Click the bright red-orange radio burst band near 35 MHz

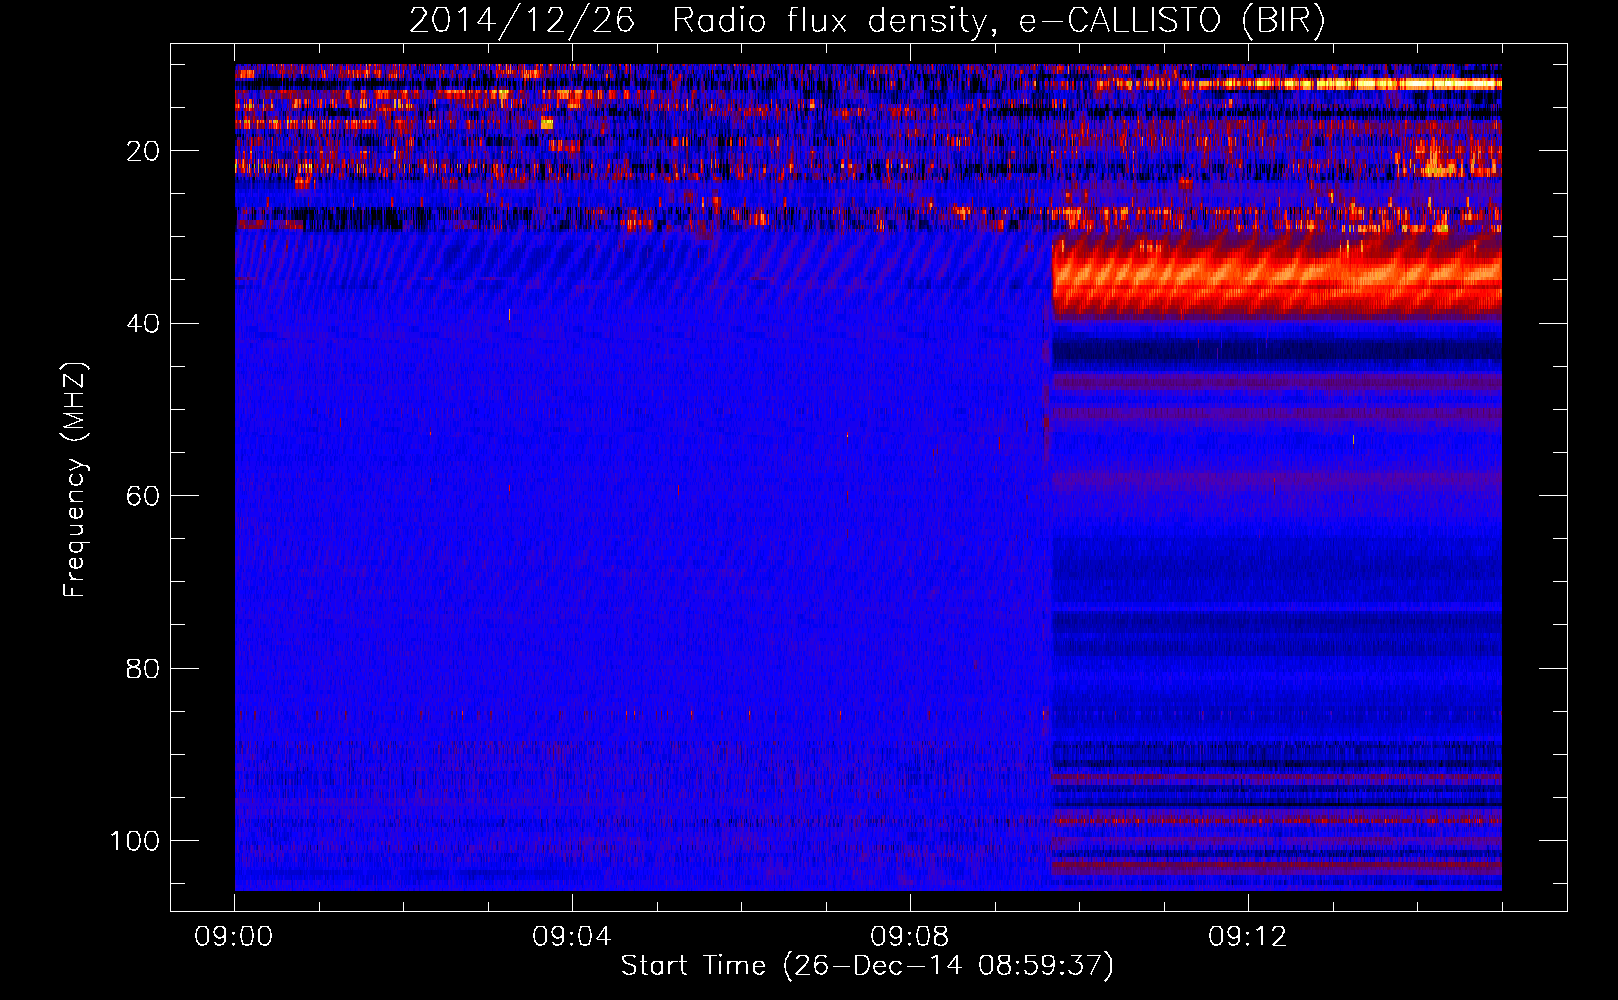[1277, 275]
